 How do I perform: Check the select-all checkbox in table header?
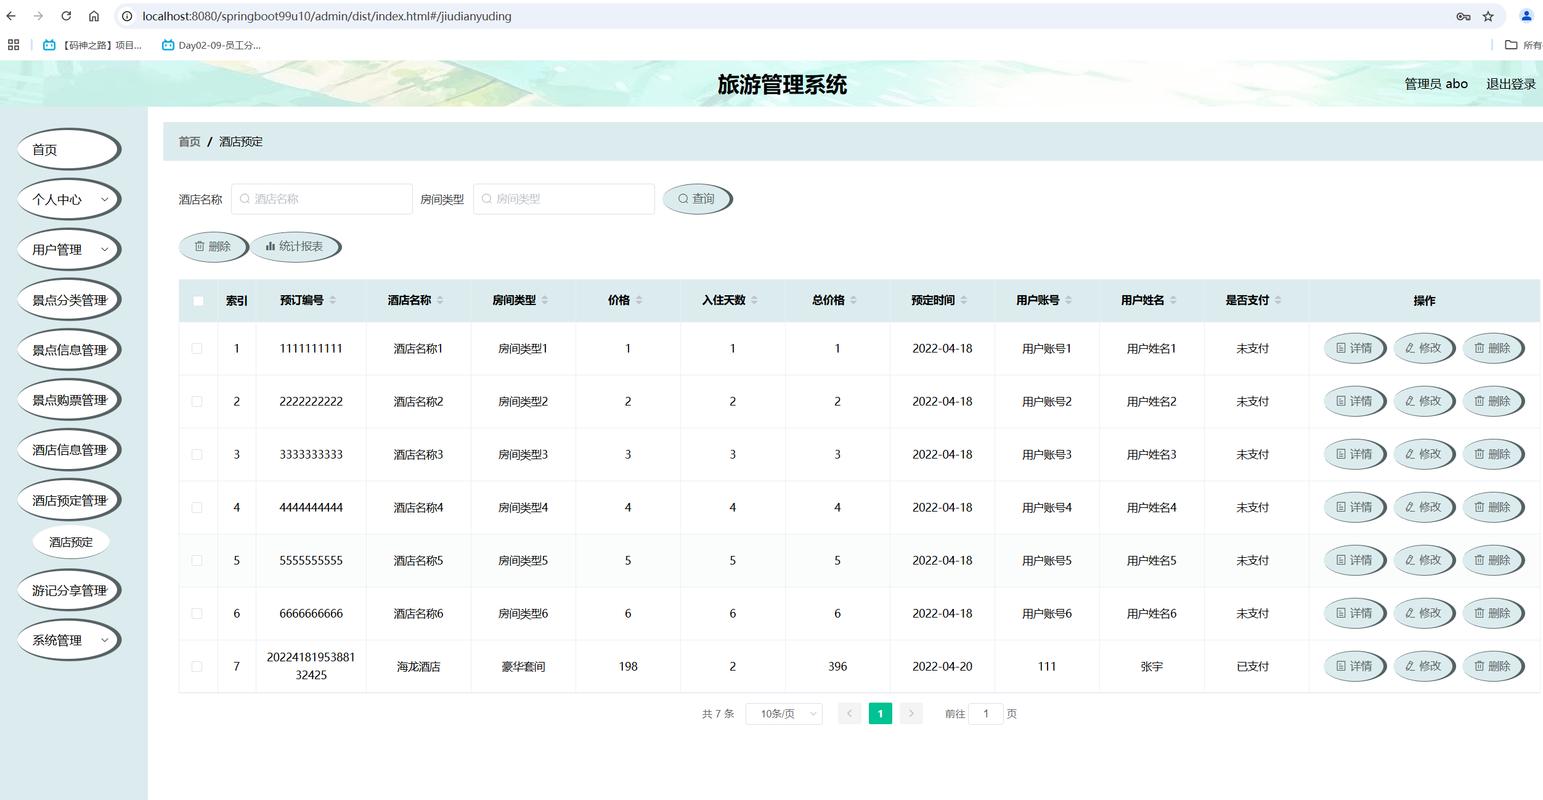click(x=197, y=300)
